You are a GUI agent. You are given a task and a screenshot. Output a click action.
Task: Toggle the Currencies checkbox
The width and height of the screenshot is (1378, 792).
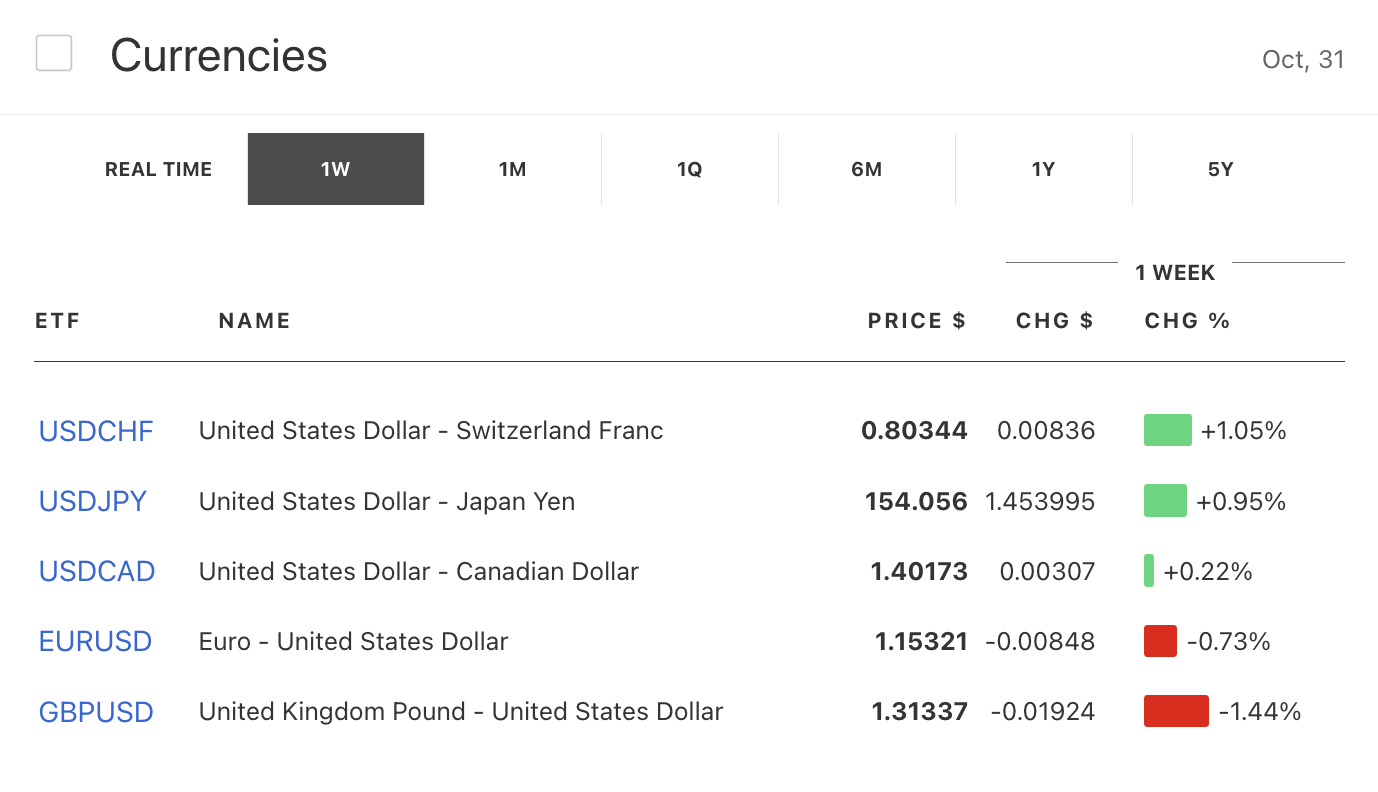[54, 53]
